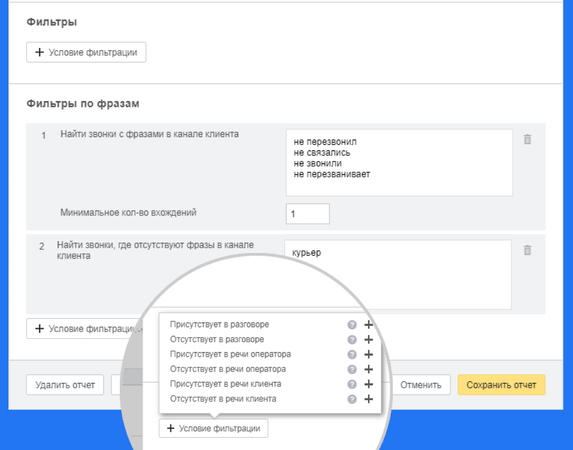Click 'Удалить отчет' button
The image size is (573, 450).
65,385
